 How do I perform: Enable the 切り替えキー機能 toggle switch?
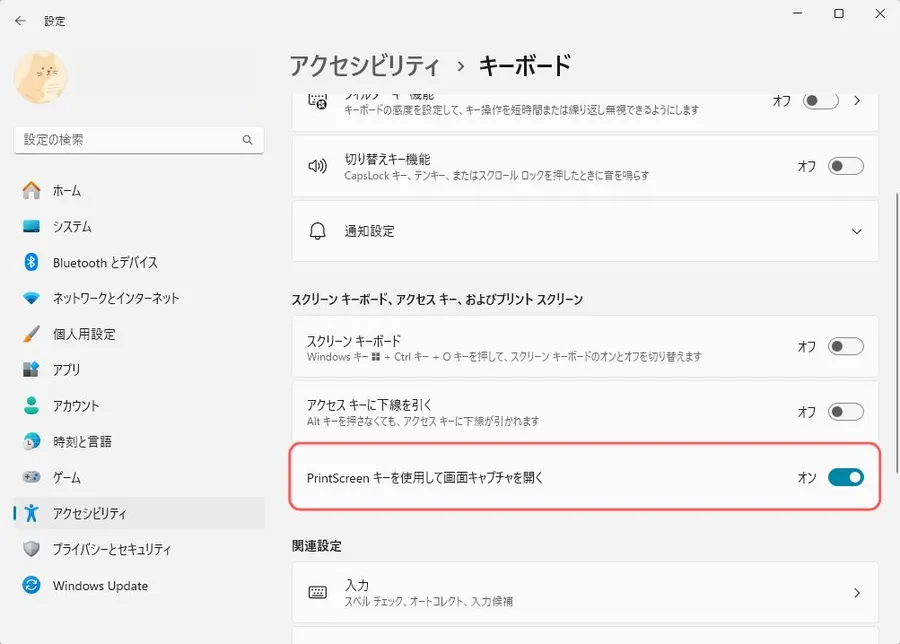coord(845,166)
